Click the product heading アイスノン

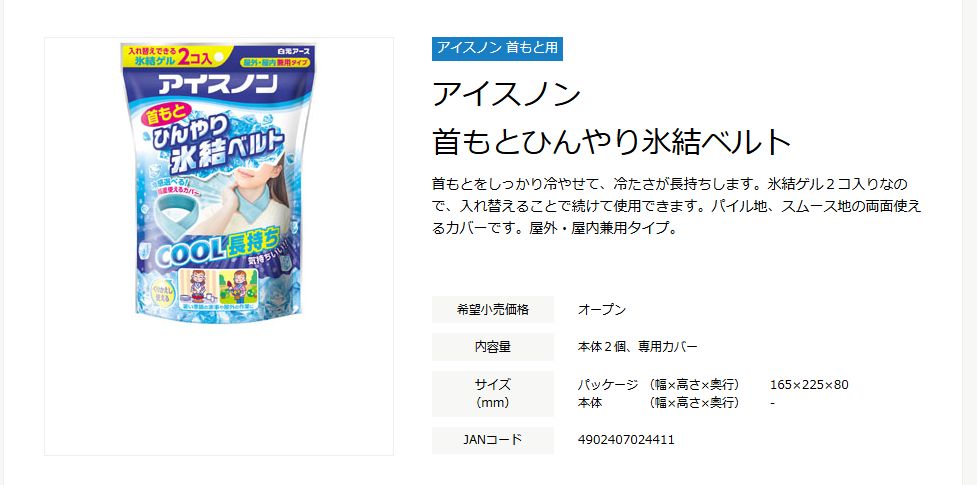click(507, 95)
